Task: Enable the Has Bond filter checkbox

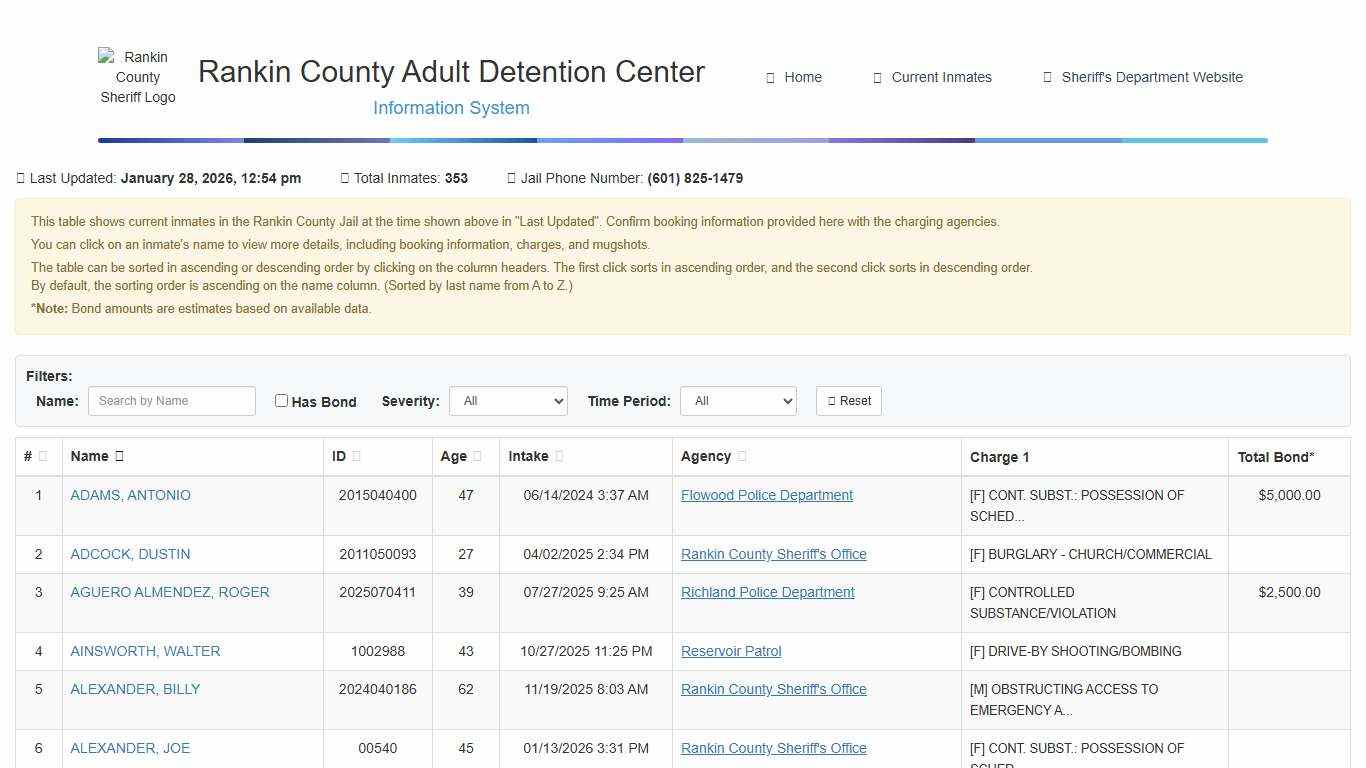Action: [281, 400]
